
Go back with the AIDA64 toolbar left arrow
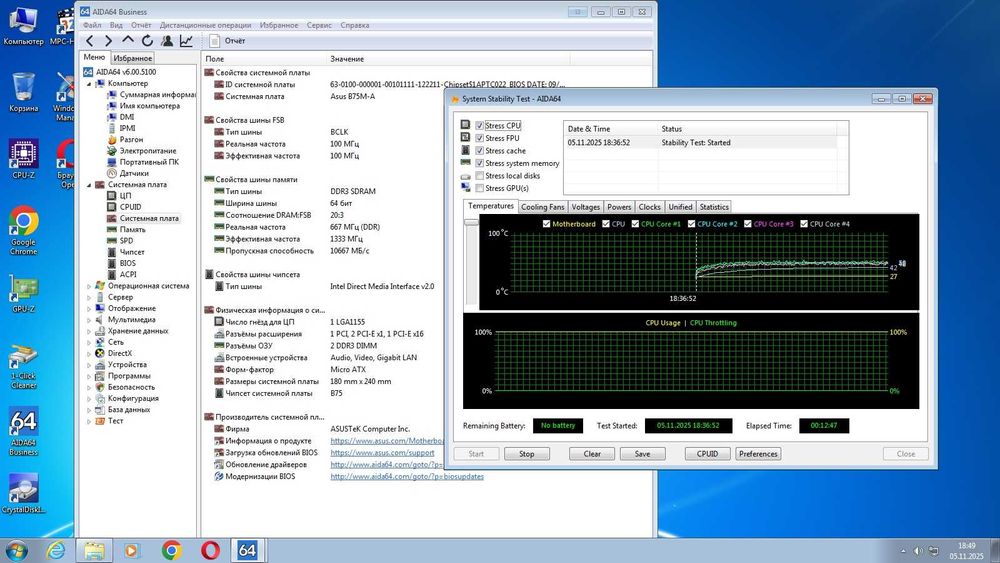(x=90, y=41)
